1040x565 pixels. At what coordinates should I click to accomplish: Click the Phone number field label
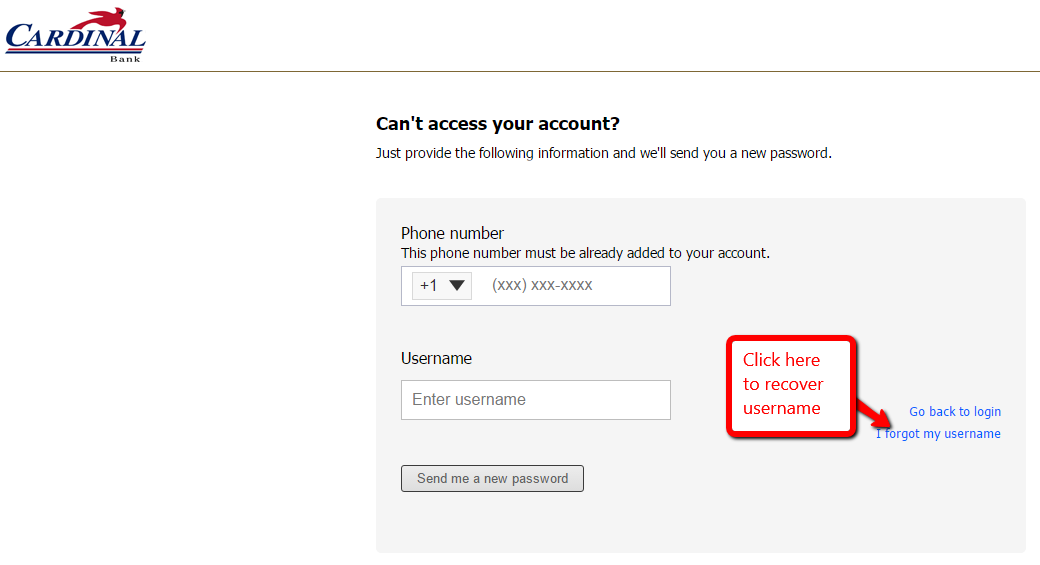(452, 233)
